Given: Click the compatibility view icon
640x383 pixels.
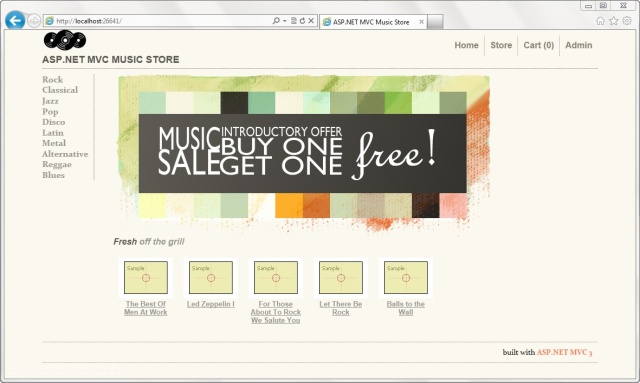Looking at the screenshot, I should 293,20.
